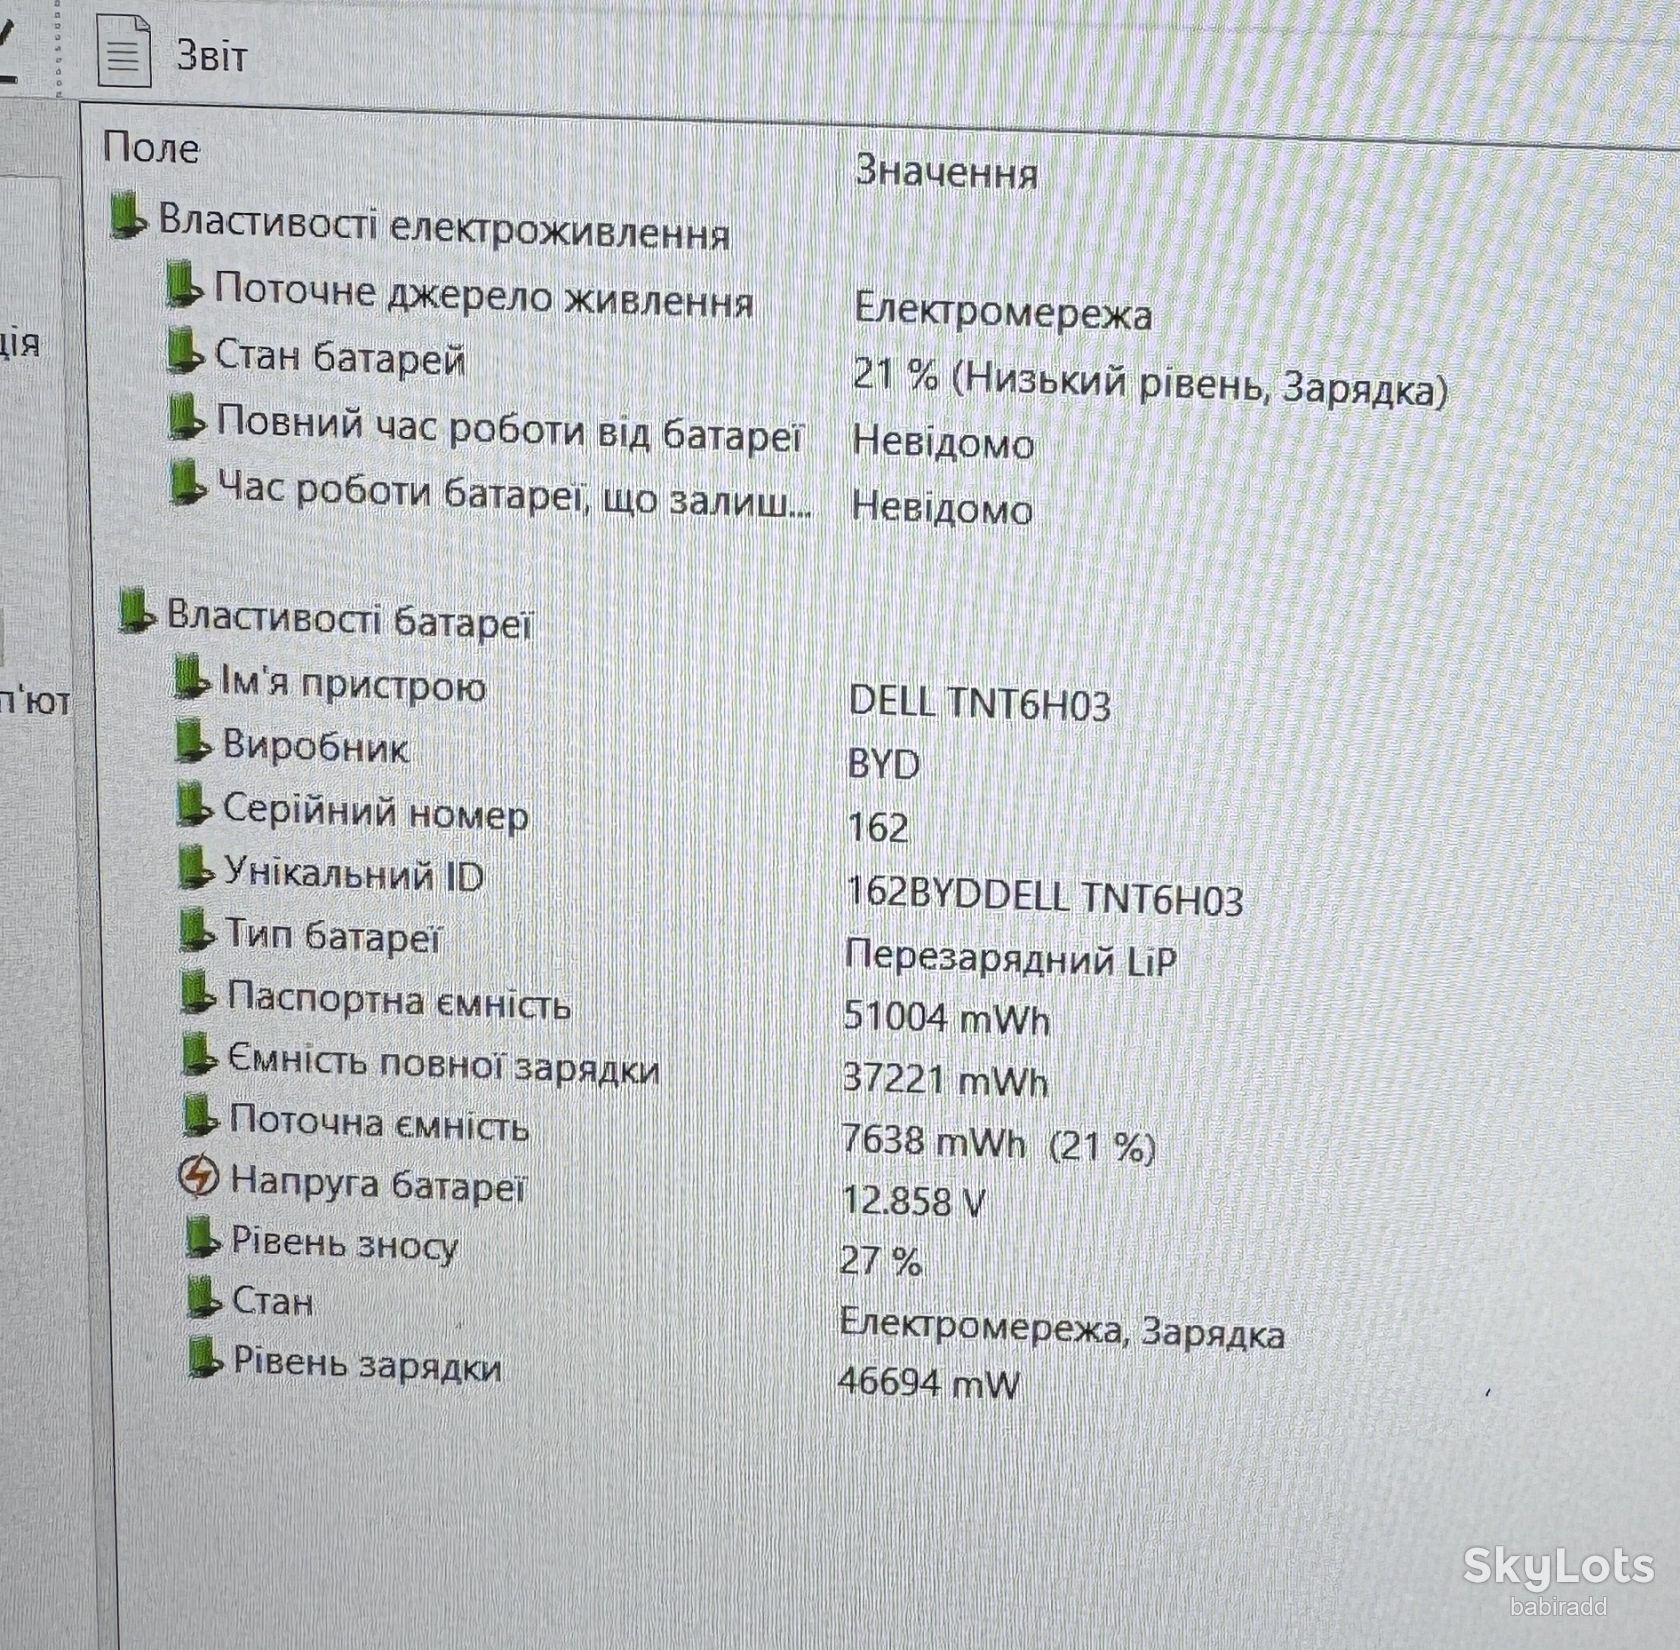The height and width of the screenshot is (1650, 1680).
Task: Select the Перезарядний LiP battery type value
Action: pyautogui.click(x=1010, y=958)
